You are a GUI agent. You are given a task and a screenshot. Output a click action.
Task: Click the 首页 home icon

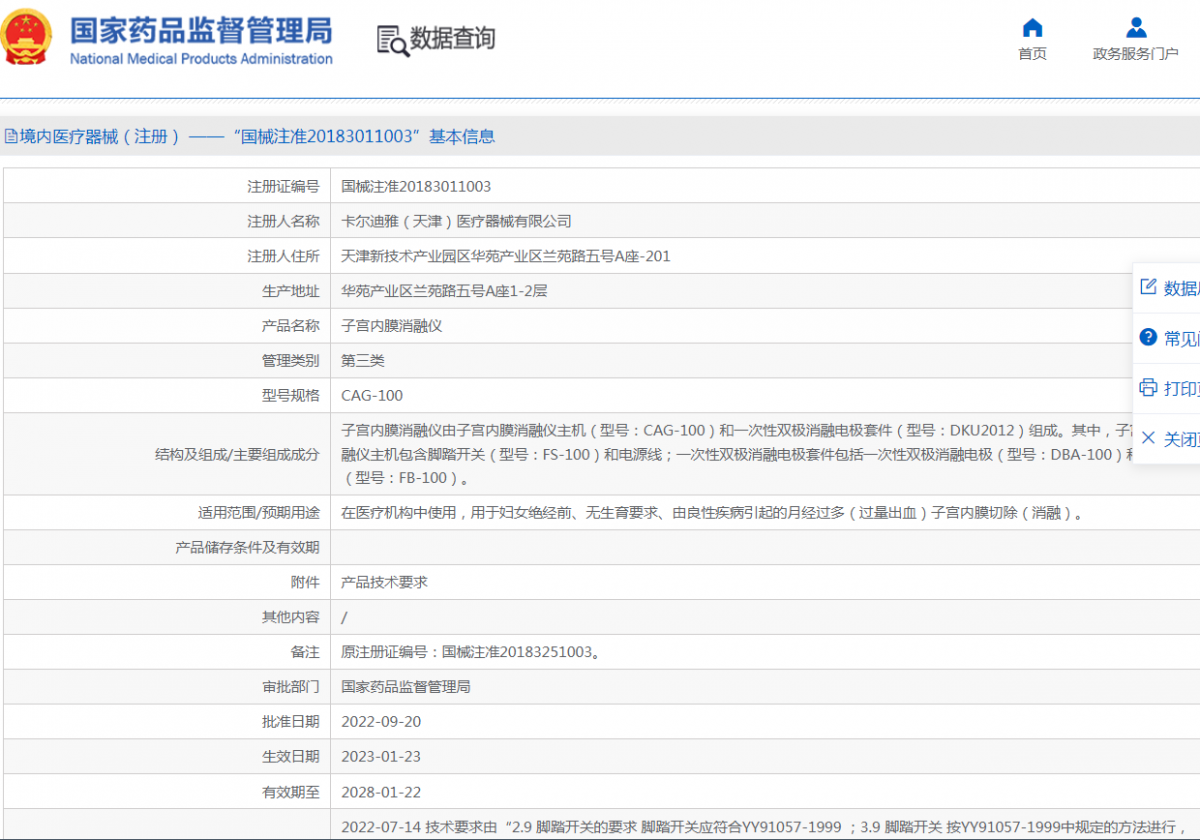(1033, 29)
